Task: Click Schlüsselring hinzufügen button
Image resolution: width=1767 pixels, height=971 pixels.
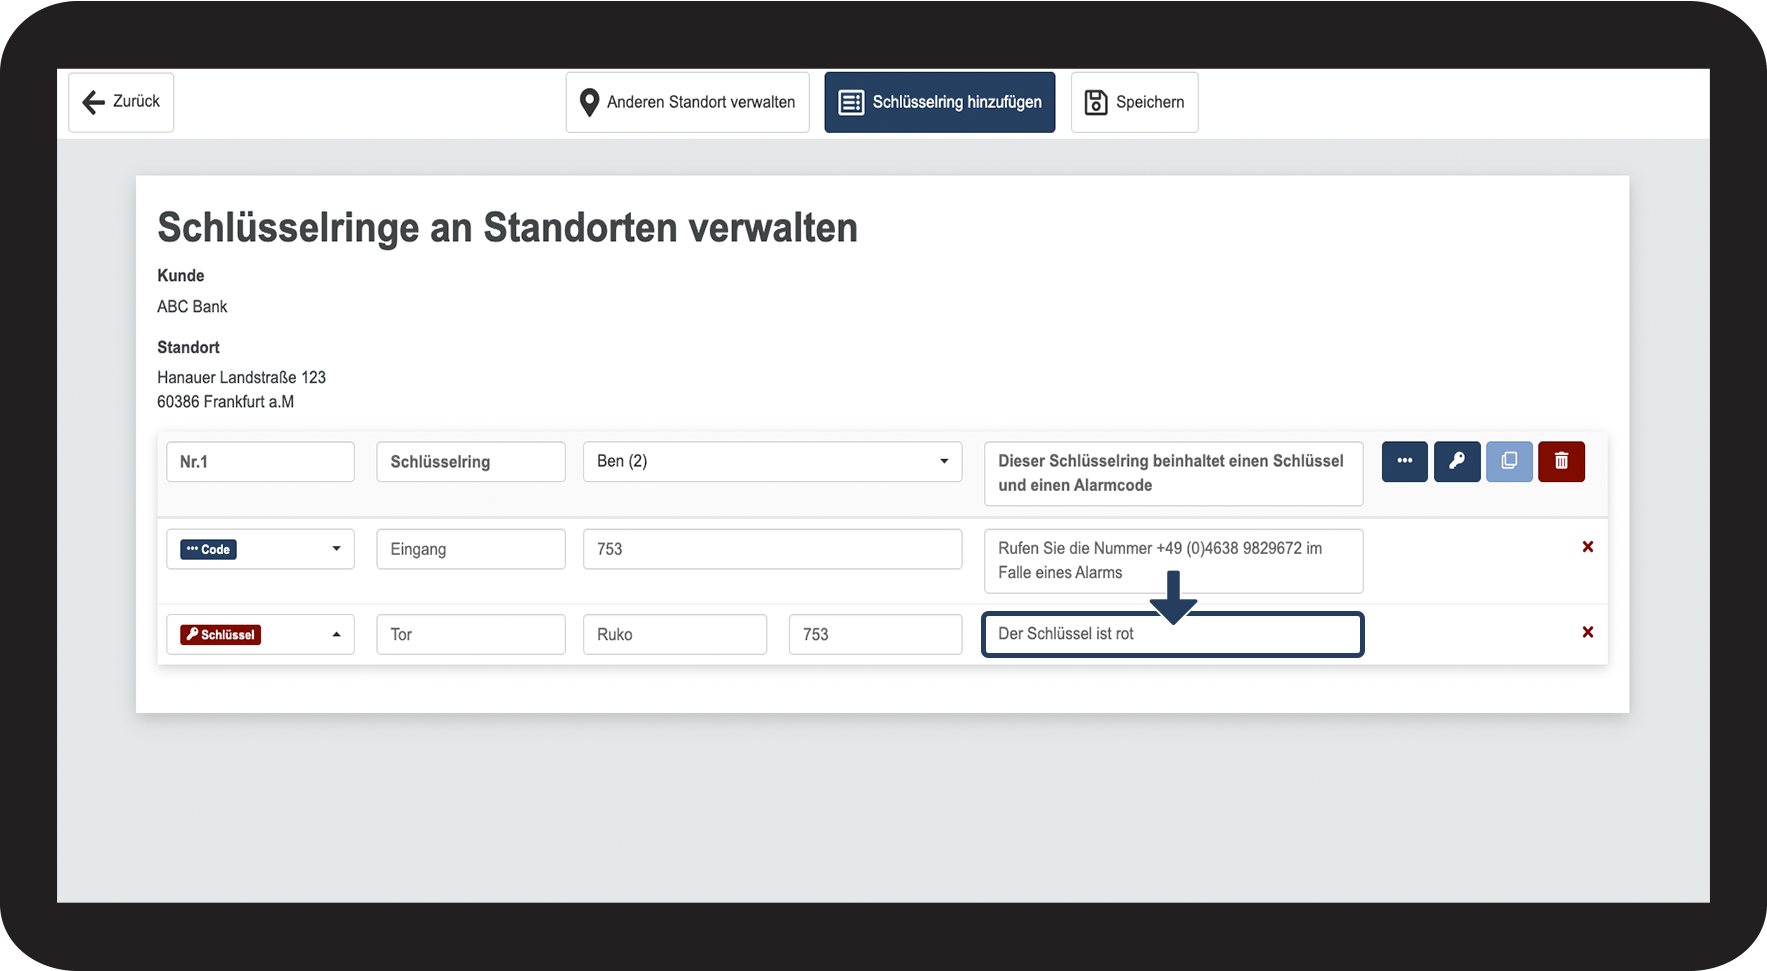Action: [x=939, y=102]
